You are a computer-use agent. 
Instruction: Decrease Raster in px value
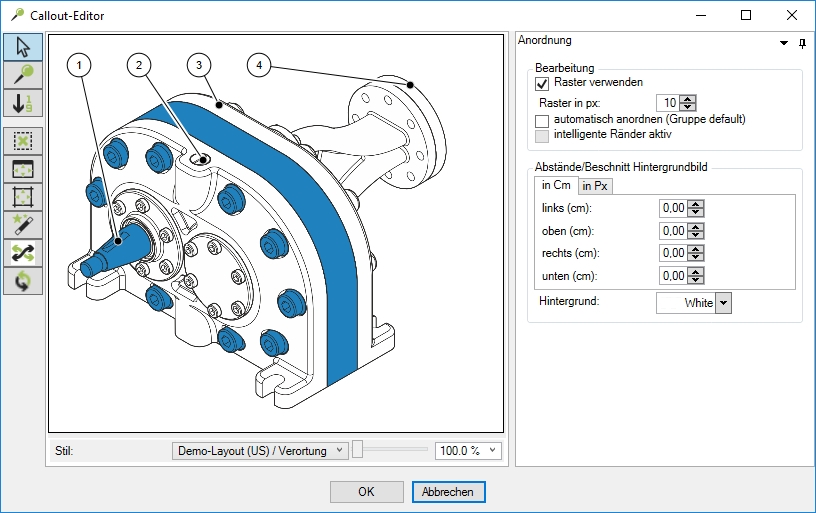[688, 107]
